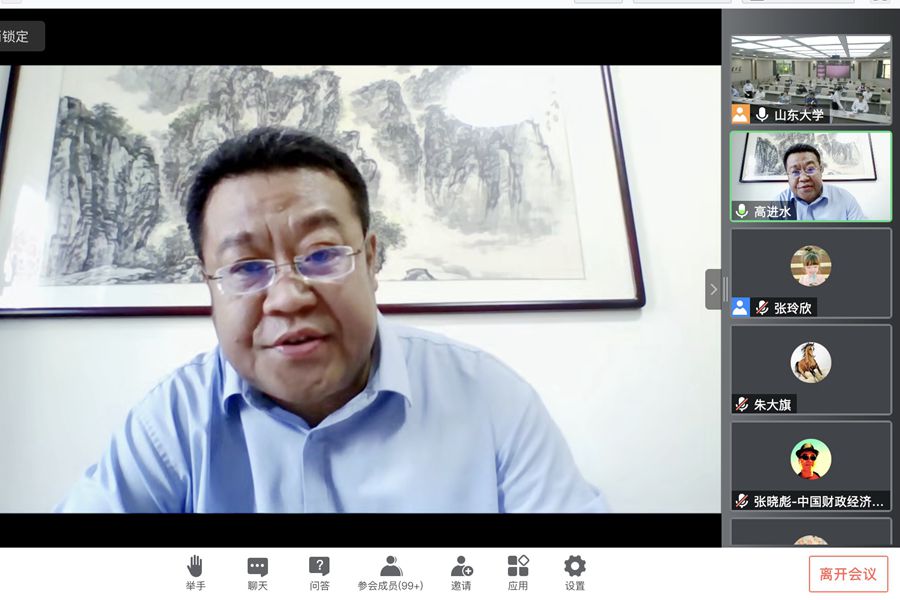Click 朱大旗's horse avatar tile
Screen dimensions: 900x600
pyautogui.click(x=810, y=362)
